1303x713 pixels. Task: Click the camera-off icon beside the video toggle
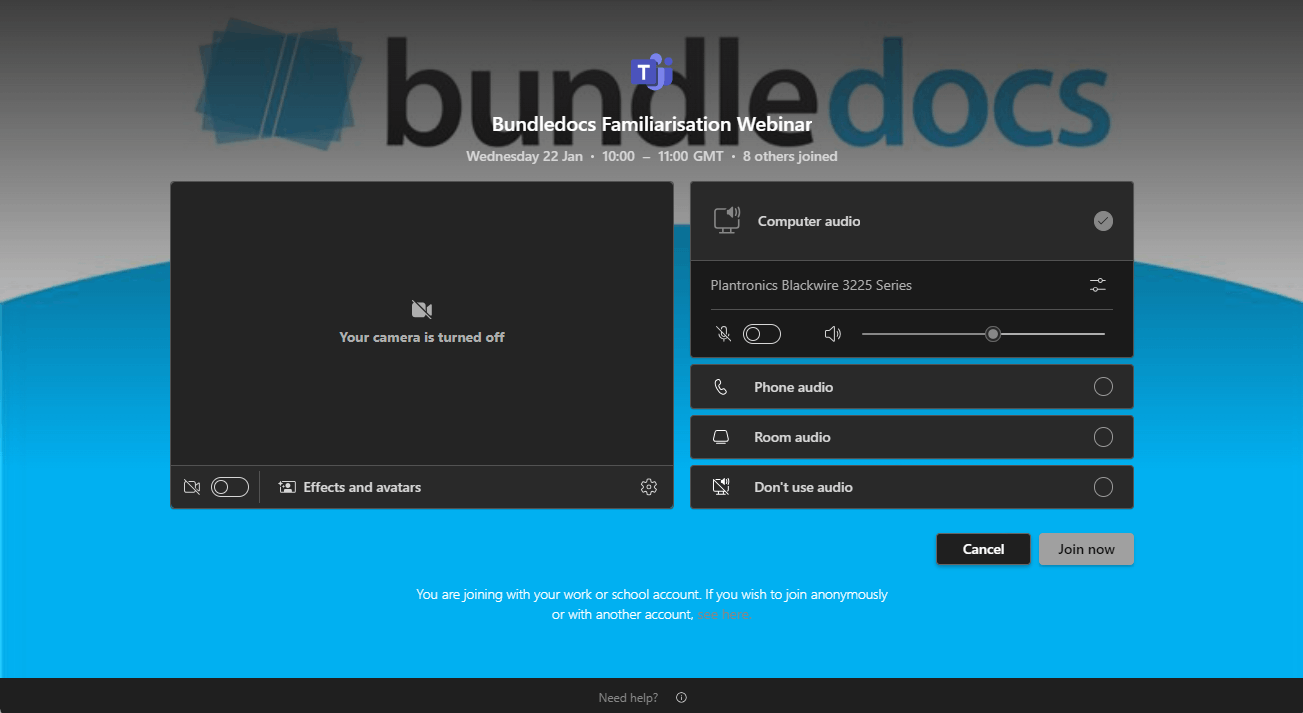[x=192, y=487]
